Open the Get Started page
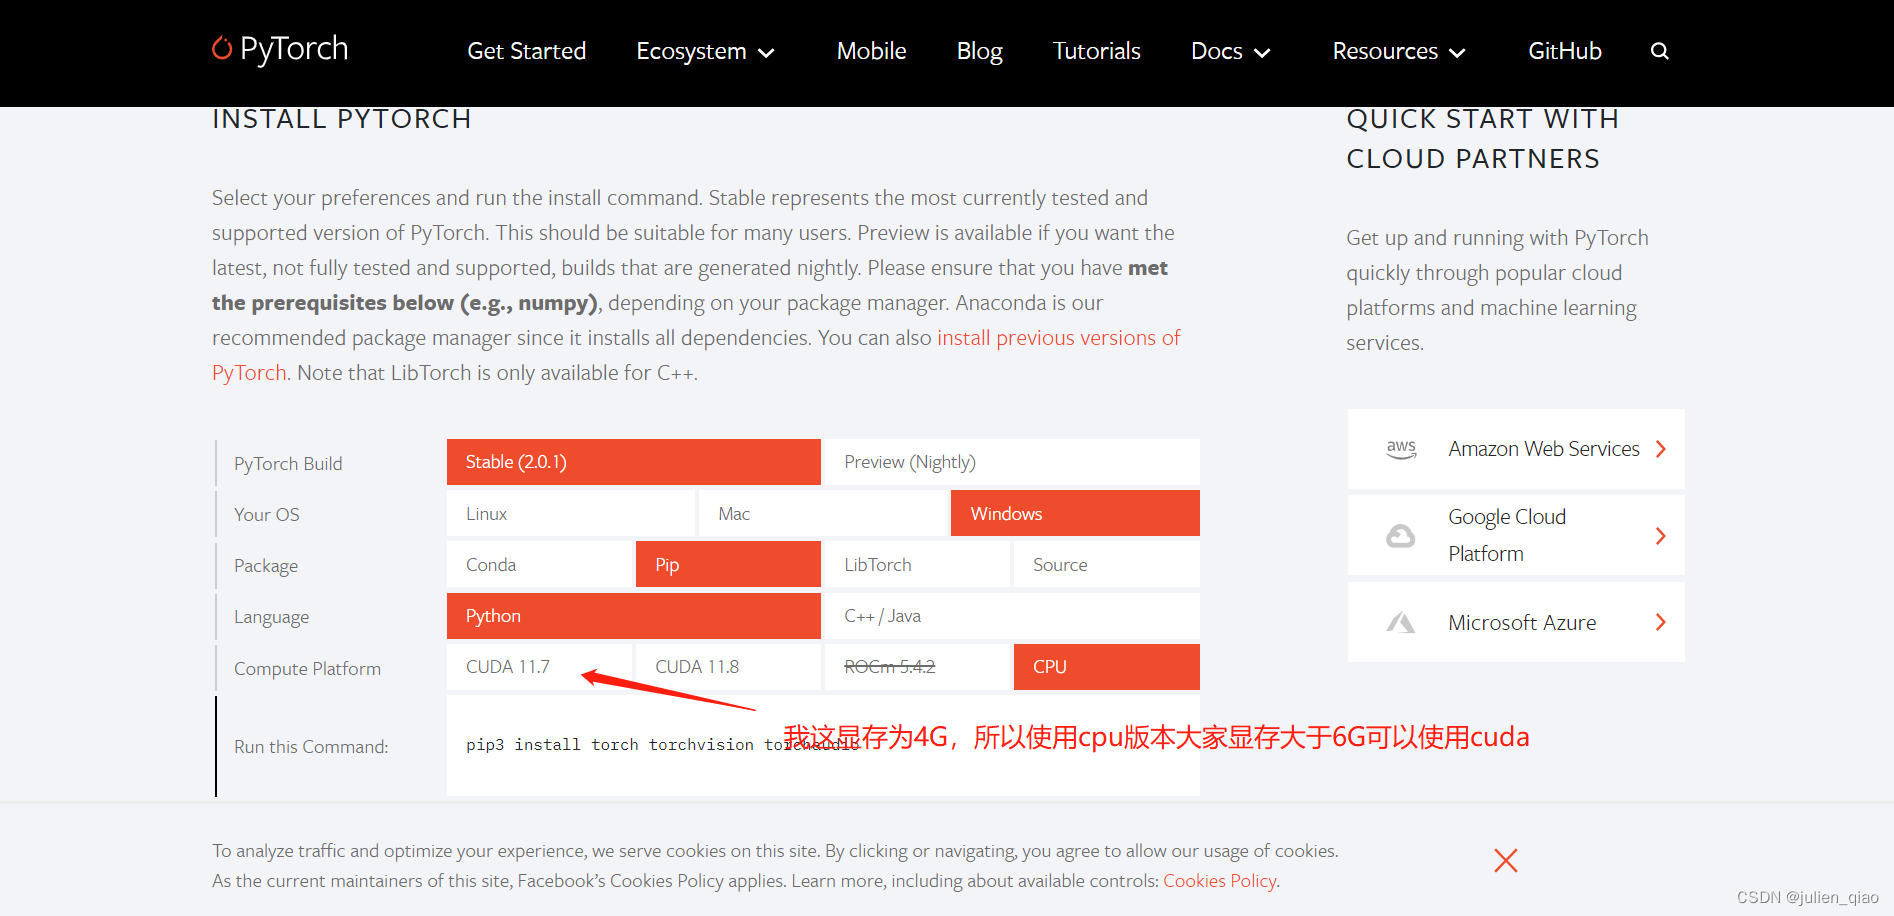This screenshot has width=1894, height=916. click(x=526, y=51)
